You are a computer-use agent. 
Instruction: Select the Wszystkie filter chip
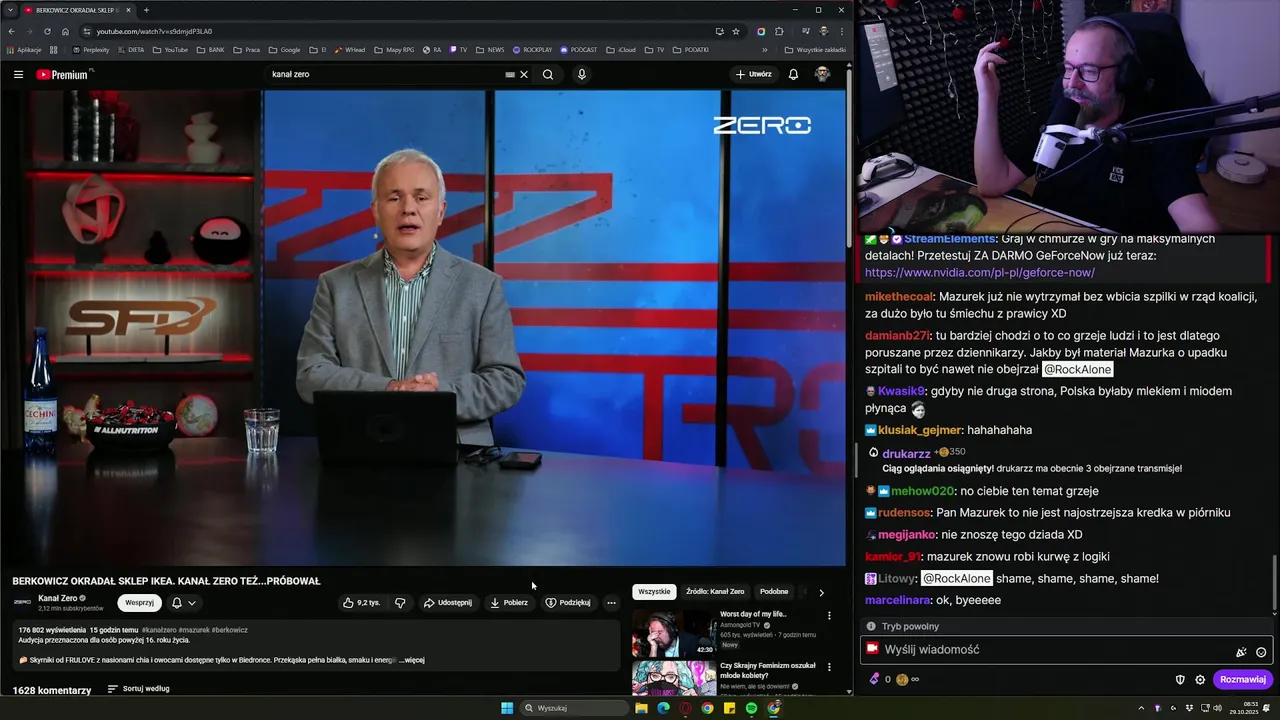(x=654, y=592)
